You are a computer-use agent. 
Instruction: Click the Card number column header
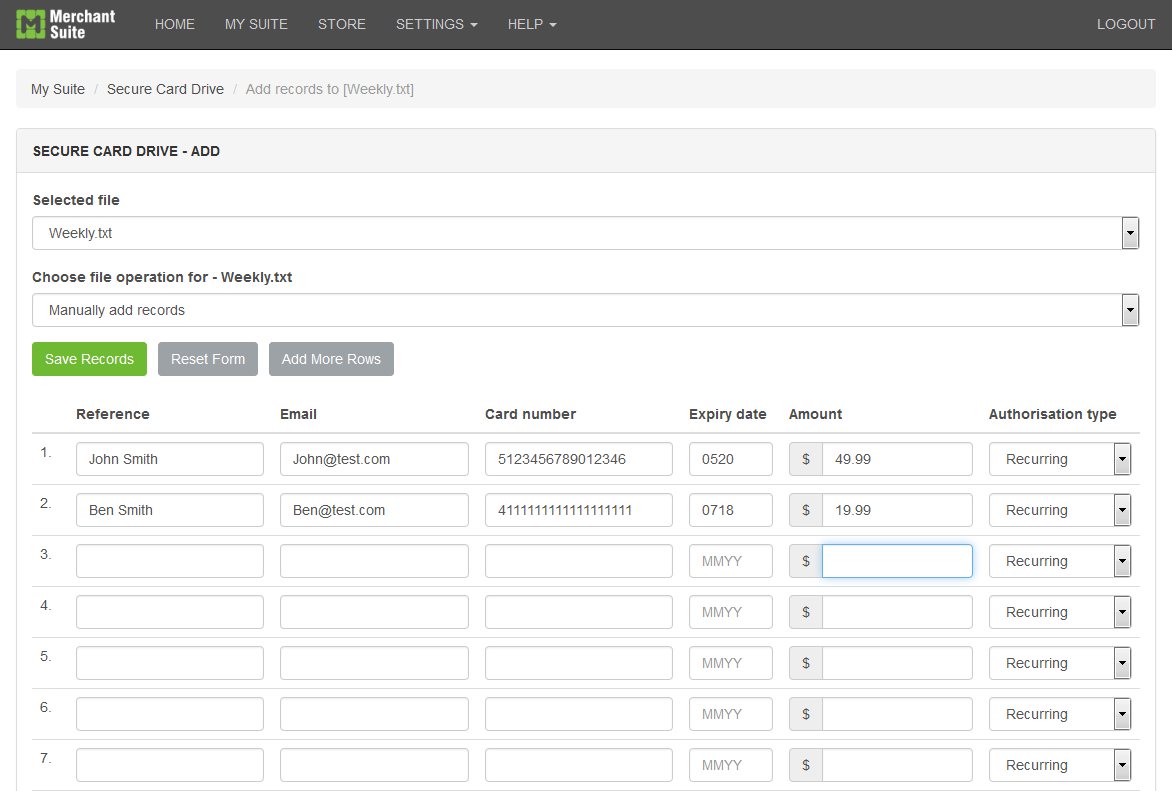pyautogui.click(x=531, y=414)
